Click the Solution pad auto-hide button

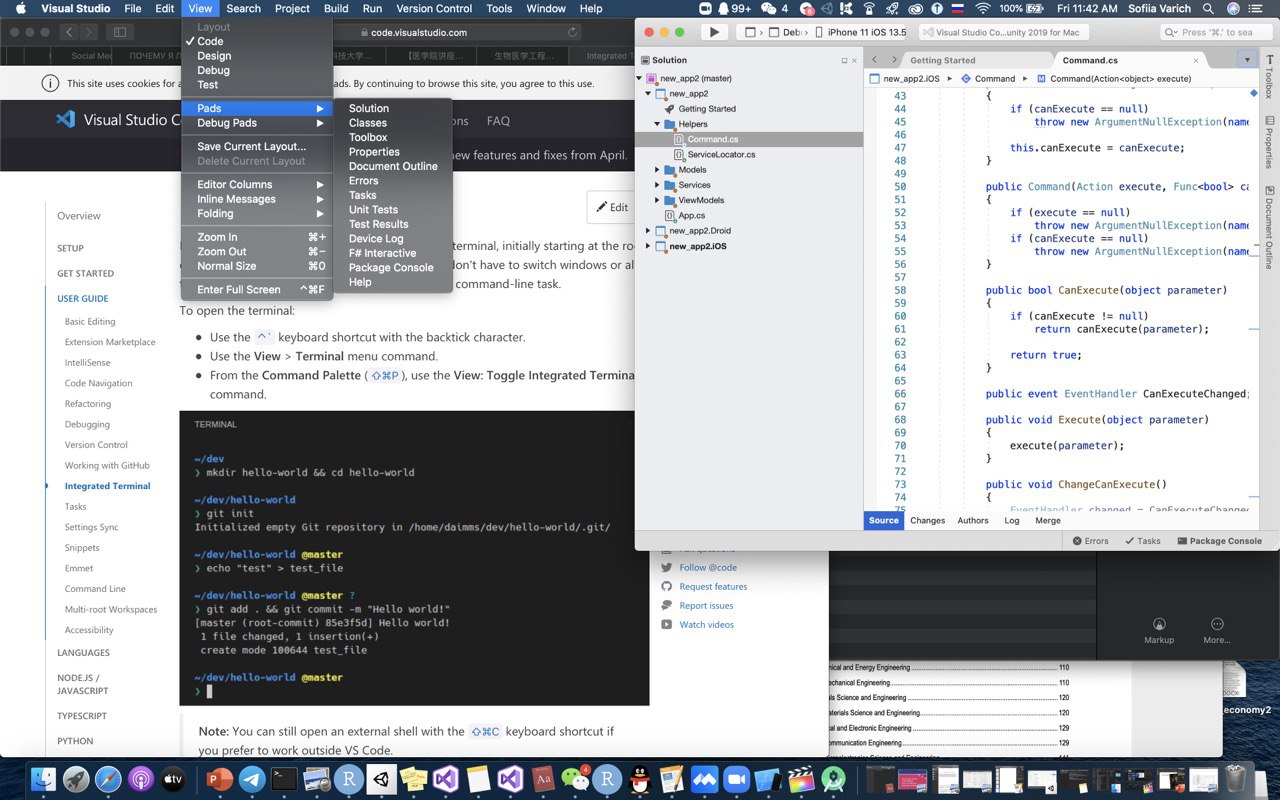coord(844,60)
